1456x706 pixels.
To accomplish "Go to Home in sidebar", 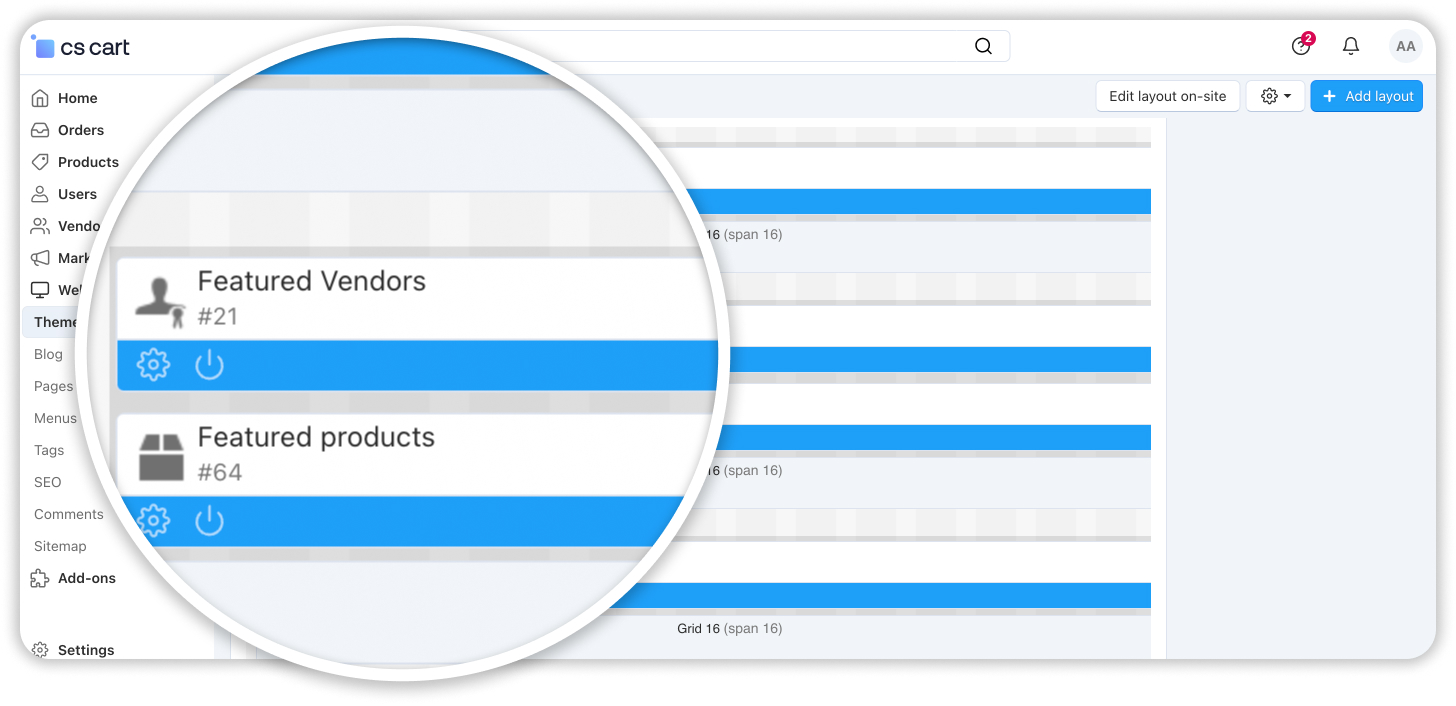I will point(77,98).
